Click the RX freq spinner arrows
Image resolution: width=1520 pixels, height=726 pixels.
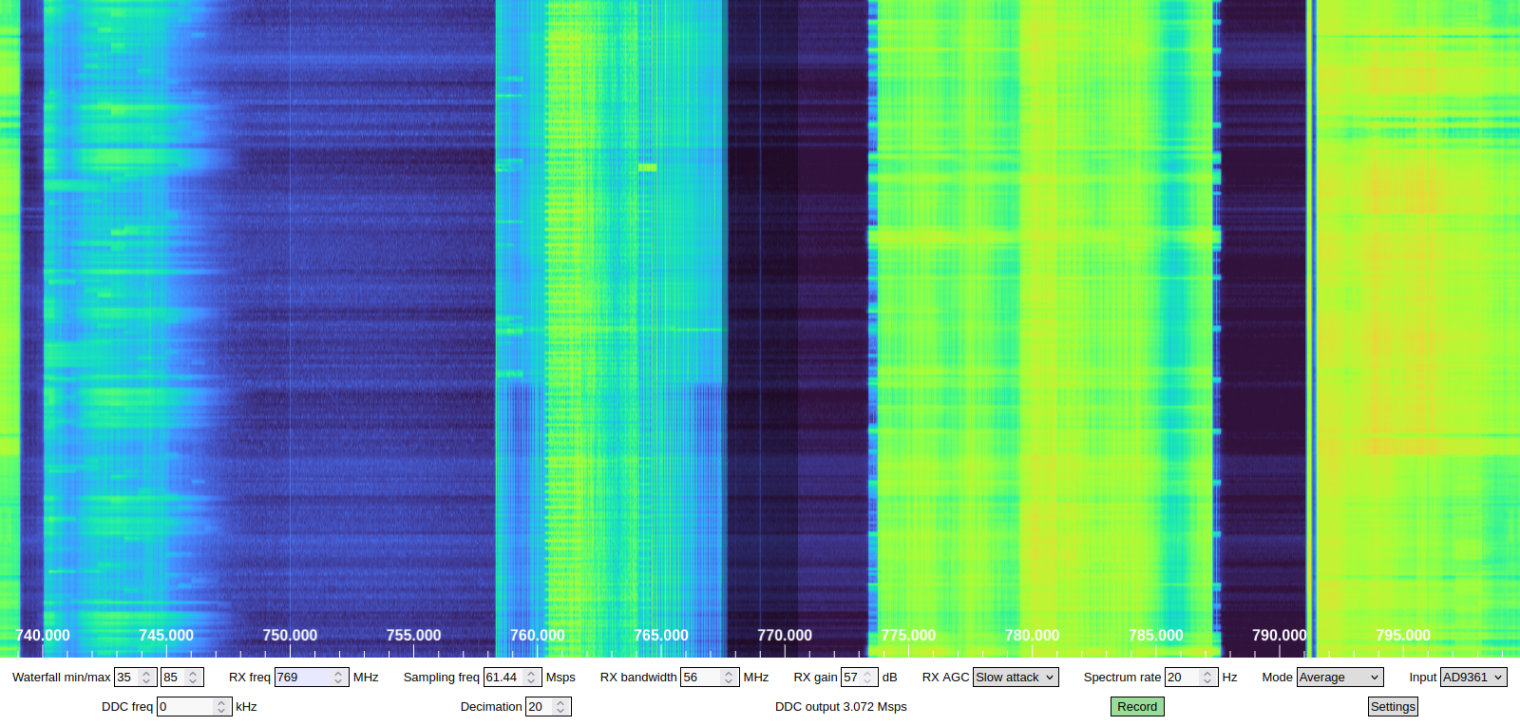coord(340,677)
